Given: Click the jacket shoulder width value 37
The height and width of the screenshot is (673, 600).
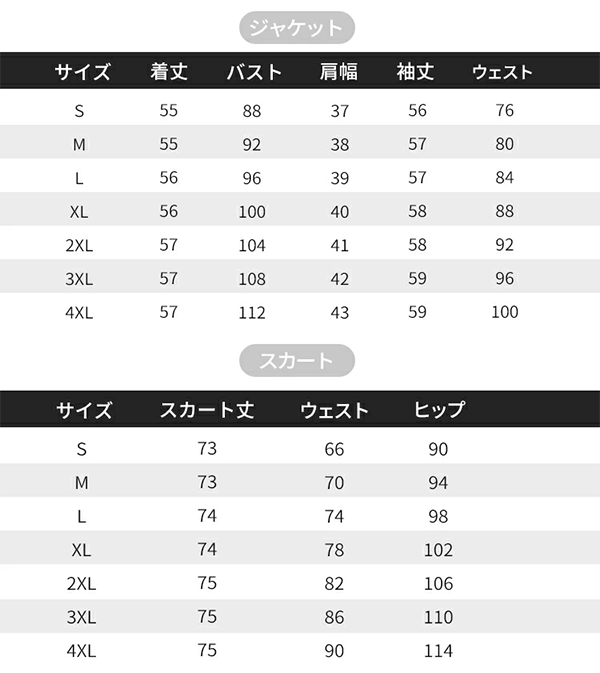Looking at the screenshot, I should coord(340,111).
